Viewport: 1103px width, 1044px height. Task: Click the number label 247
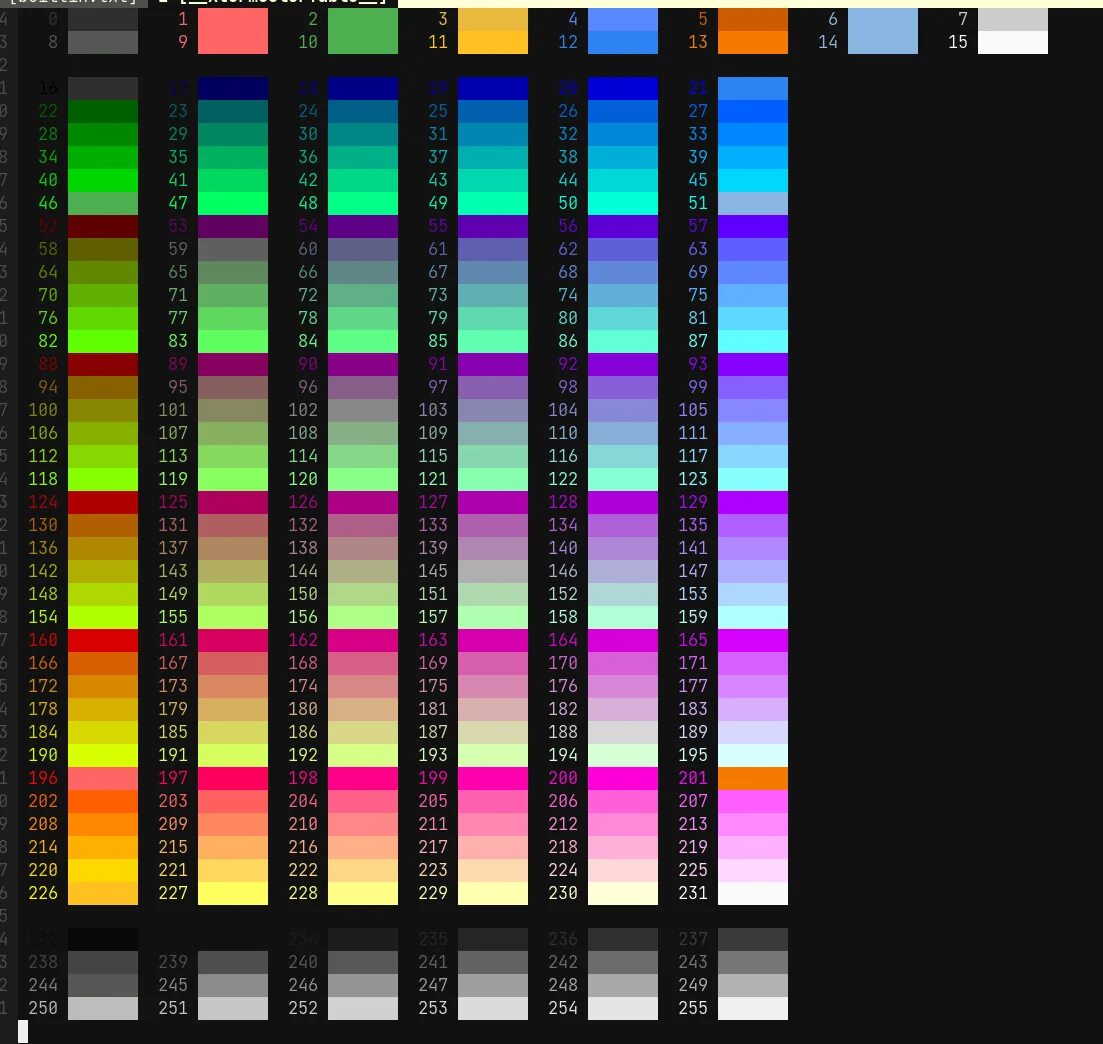pos(433,985)
